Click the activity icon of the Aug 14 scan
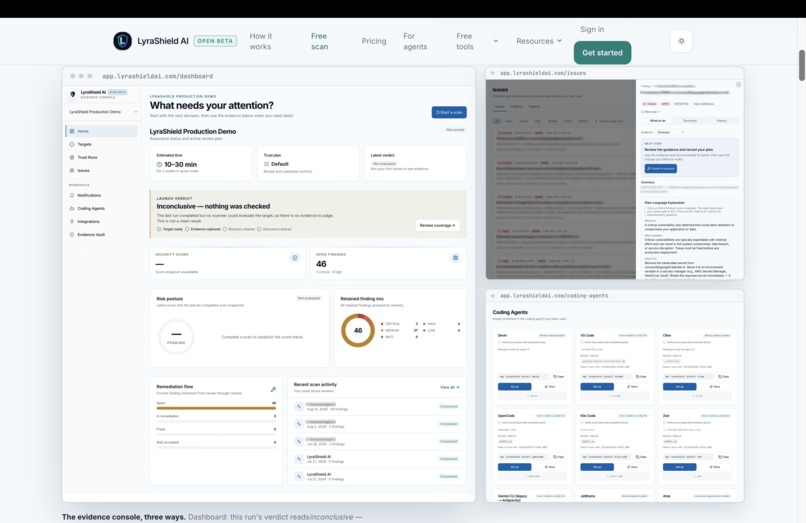This screenshot has width=806, height=523. [x=299, y=406]
